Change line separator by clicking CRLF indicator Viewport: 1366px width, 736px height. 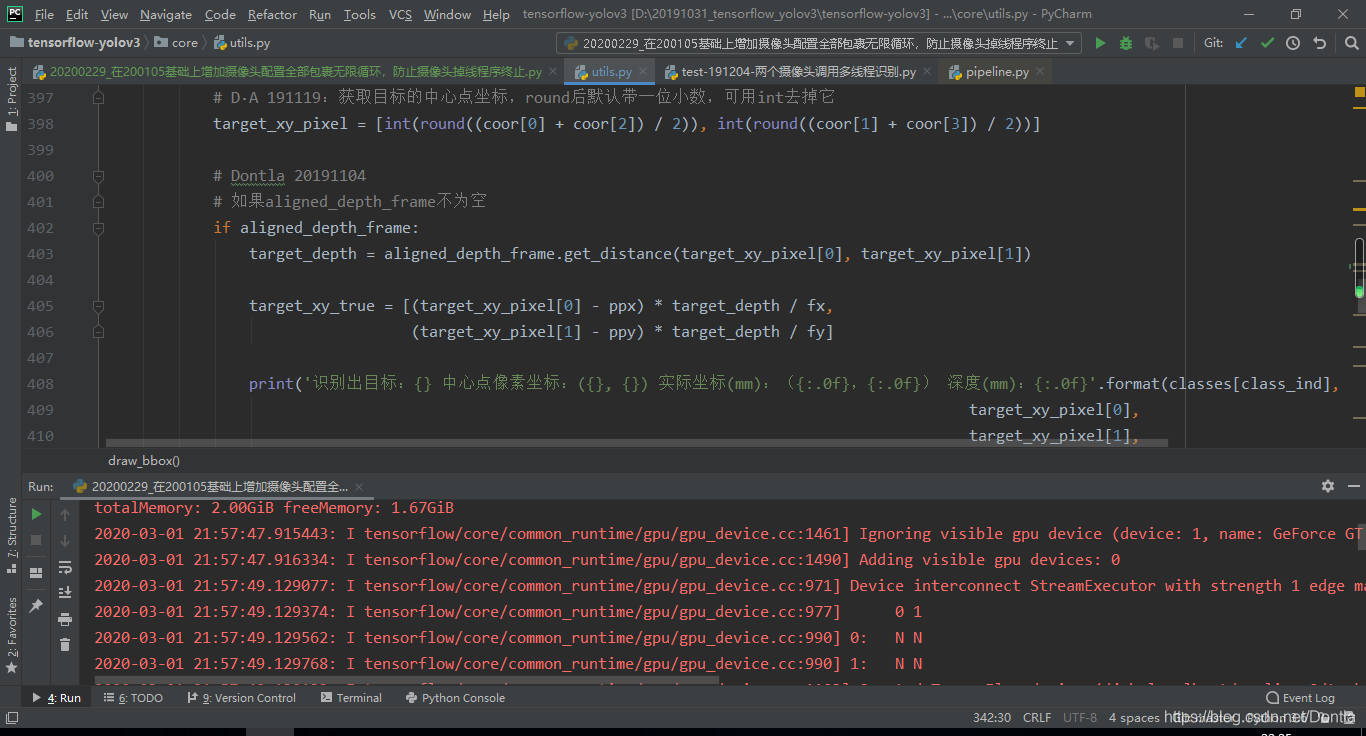click(x=1036, y=717)
